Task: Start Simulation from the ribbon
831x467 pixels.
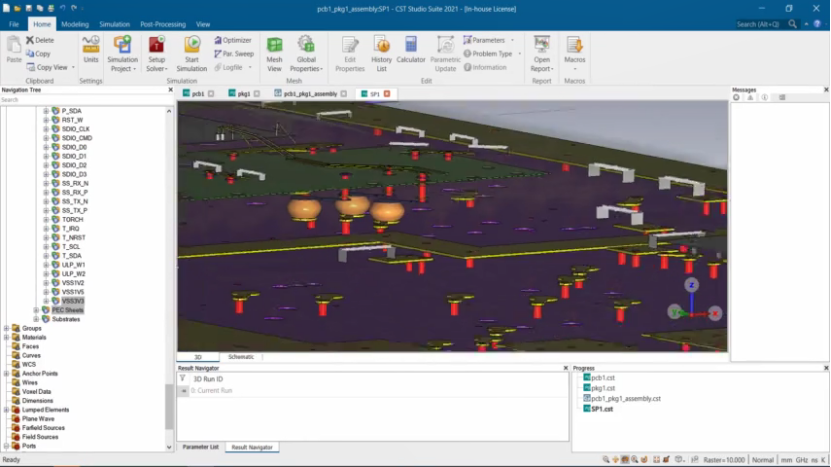Action: click(192, 54)
